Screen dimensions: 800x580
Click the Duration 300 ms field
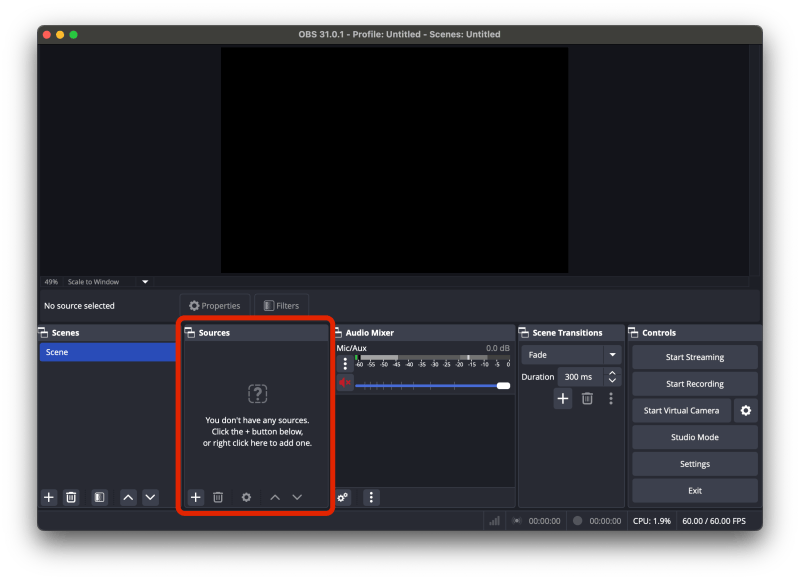[x=581, y=377]
